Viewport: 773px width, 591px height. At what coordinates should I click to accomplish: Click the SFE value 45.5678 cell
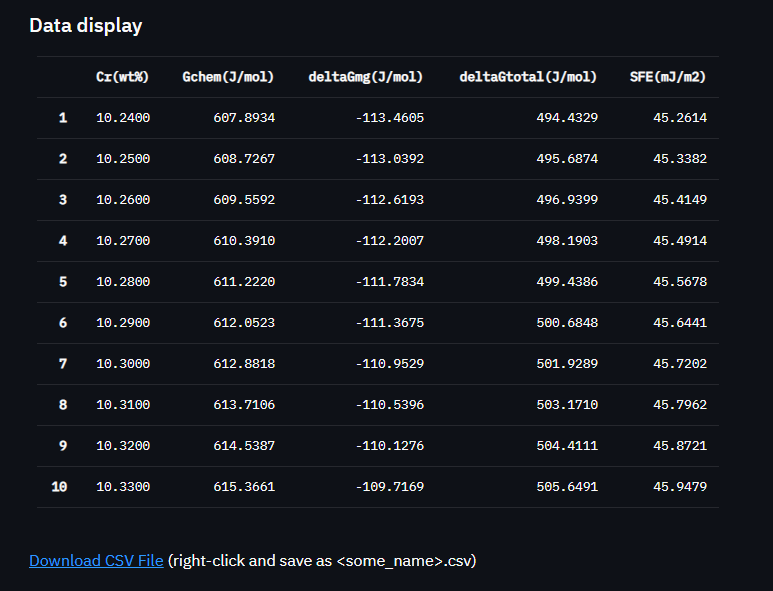coord(680,281)
